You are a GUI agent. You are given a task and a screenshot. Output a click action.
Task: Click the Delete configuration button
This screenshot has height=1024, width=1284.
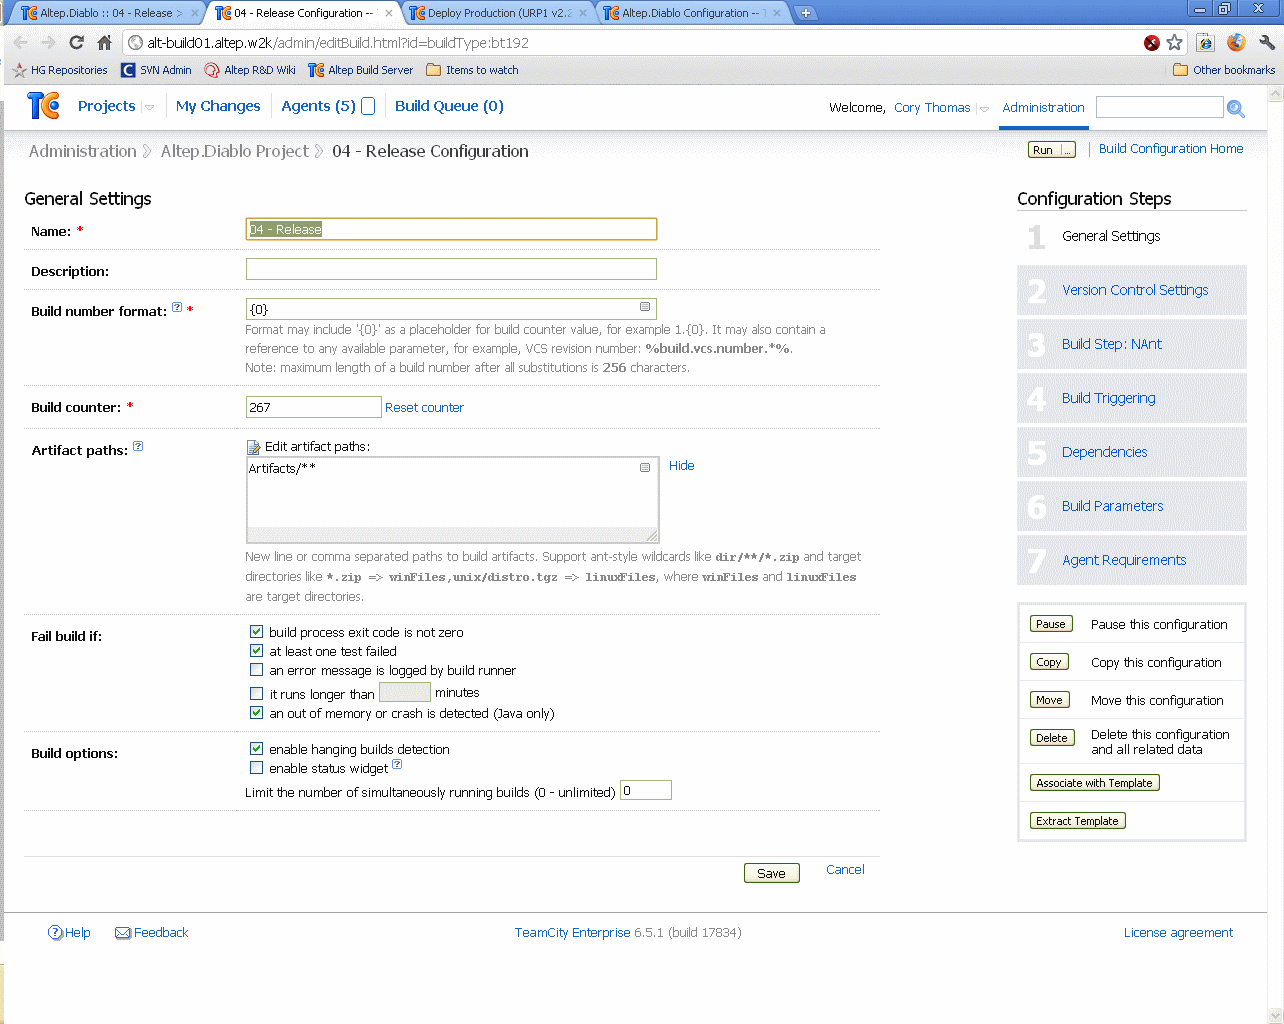[1051, 738]
